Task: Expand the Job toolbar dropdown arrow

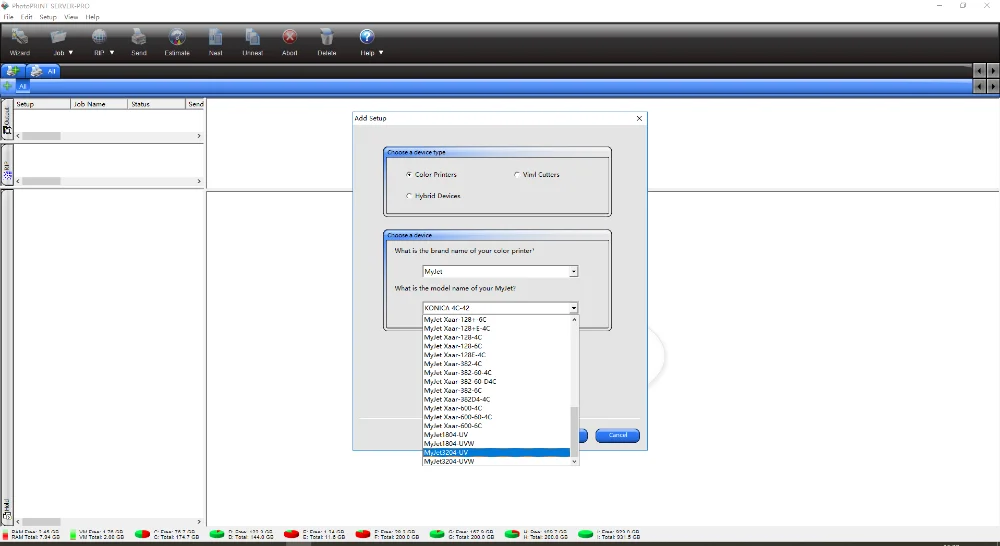Action: (x=71, y=53)
